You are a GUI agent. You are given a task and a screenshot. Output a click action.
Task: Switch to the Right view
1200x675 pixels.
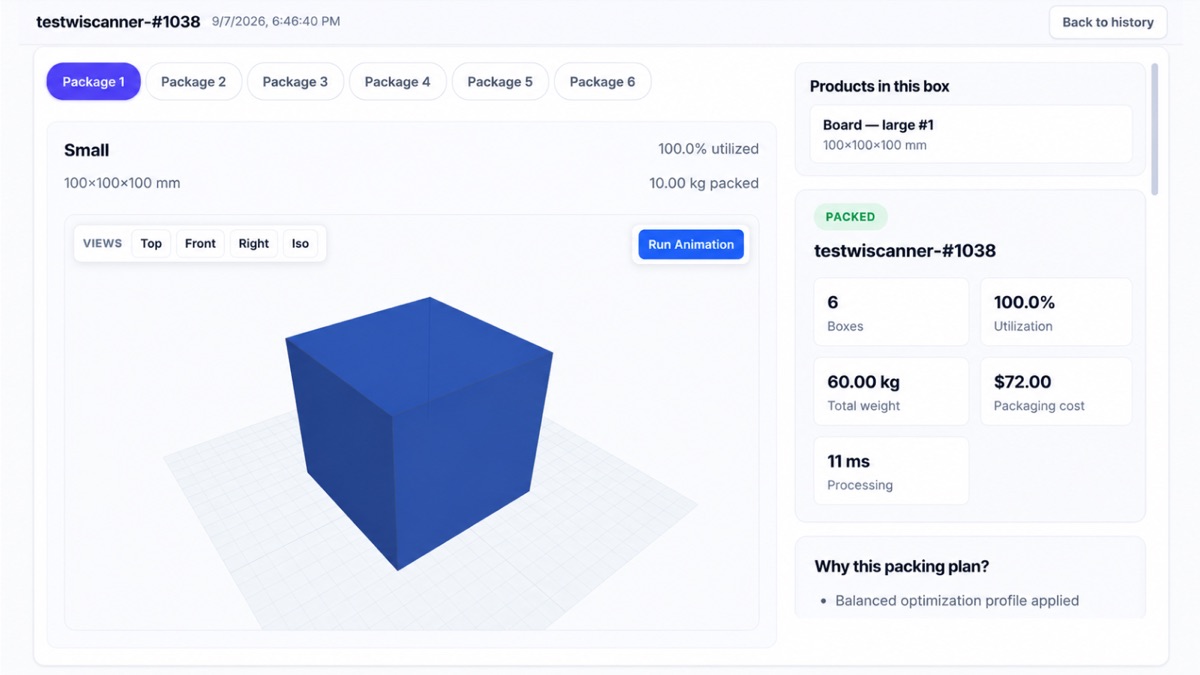(x=254, y=243)
